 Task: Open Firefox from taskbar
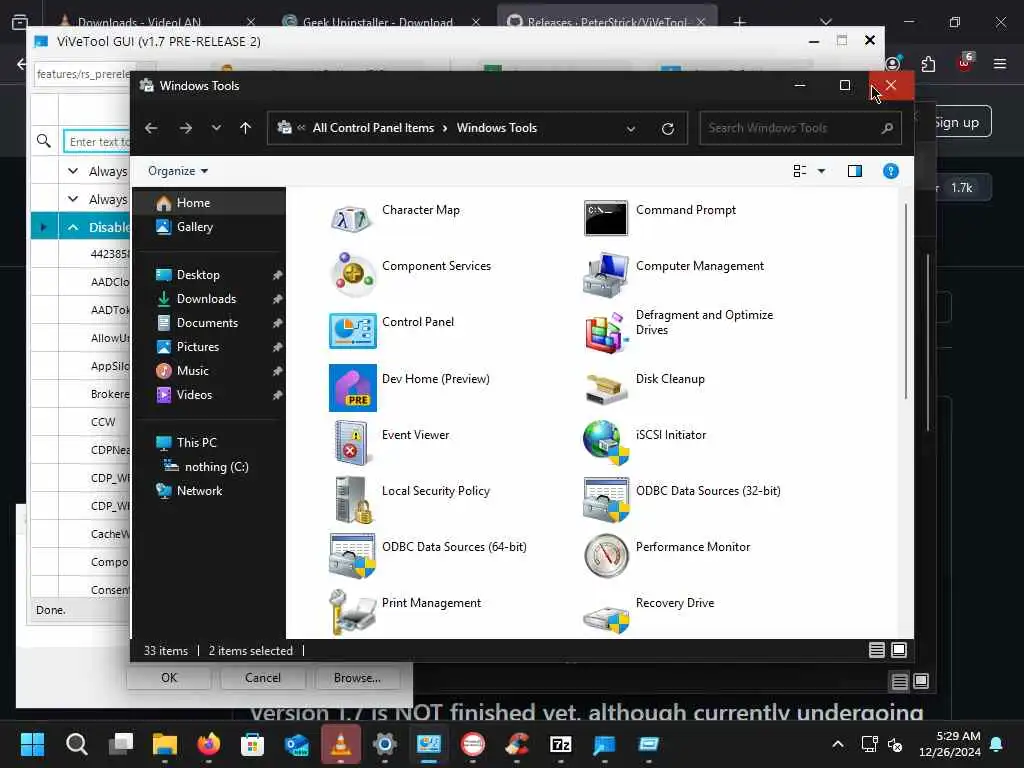click(208, 744)
